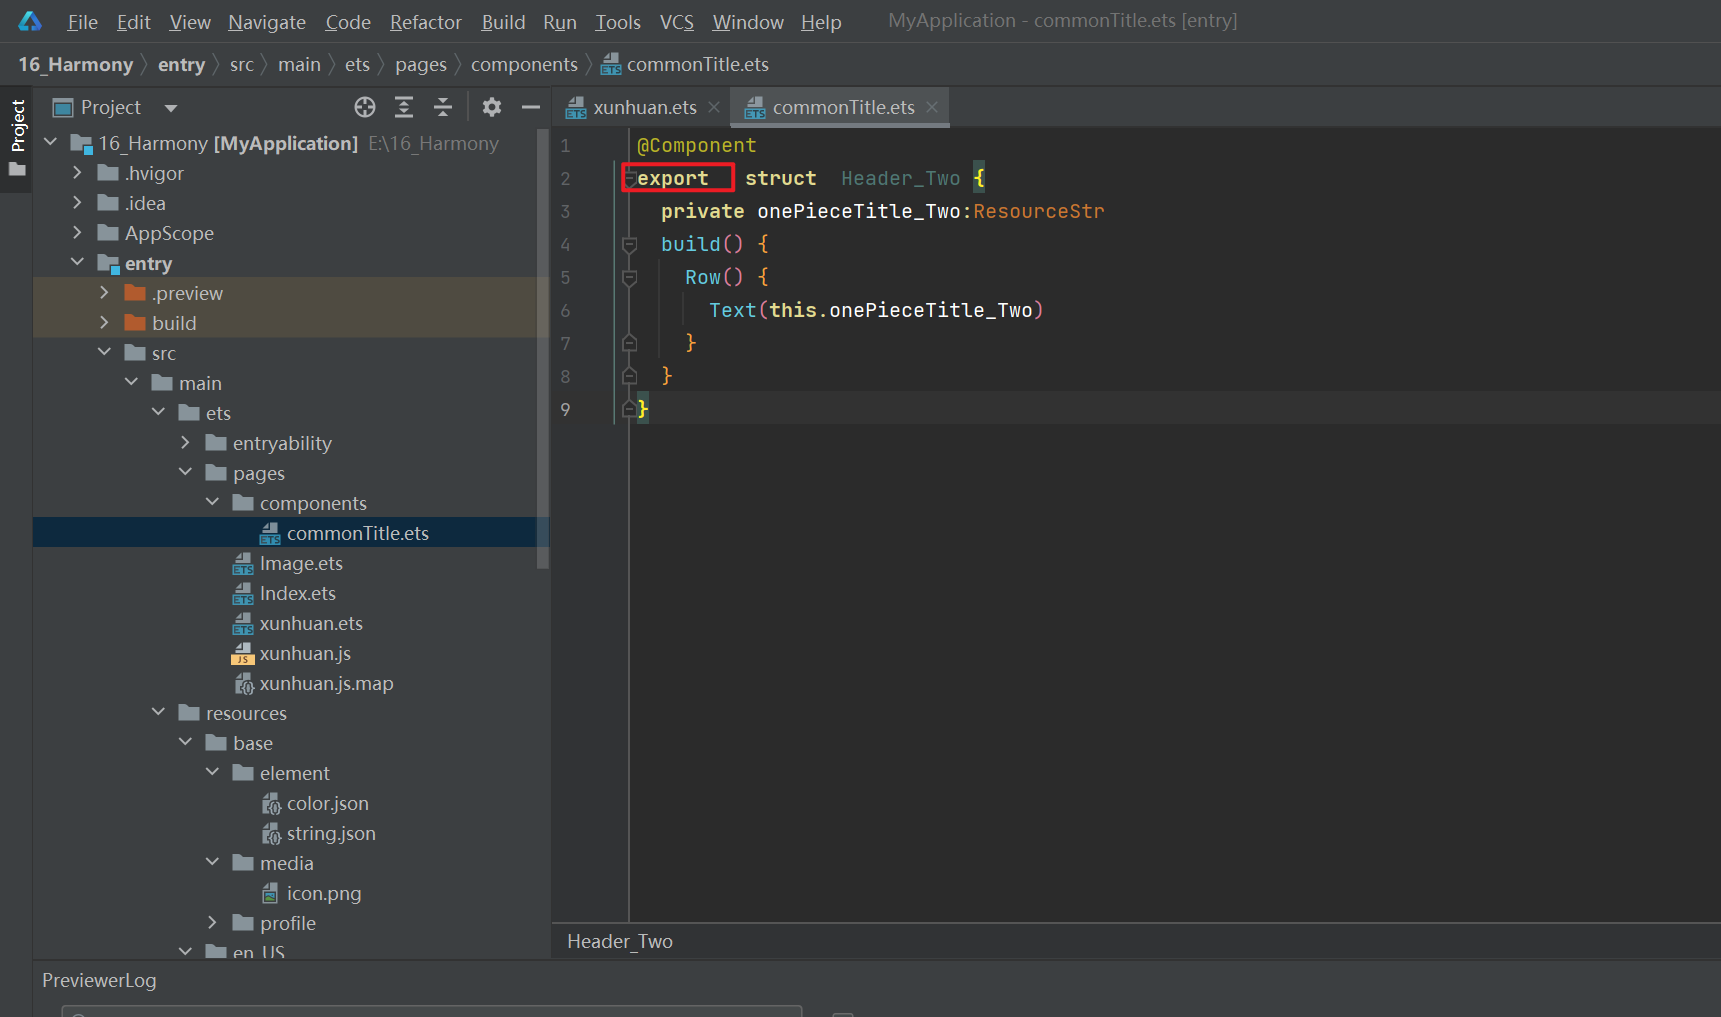Expand the entryability folder
This screenshot has width=1721, height=1017.
[185, 443]
